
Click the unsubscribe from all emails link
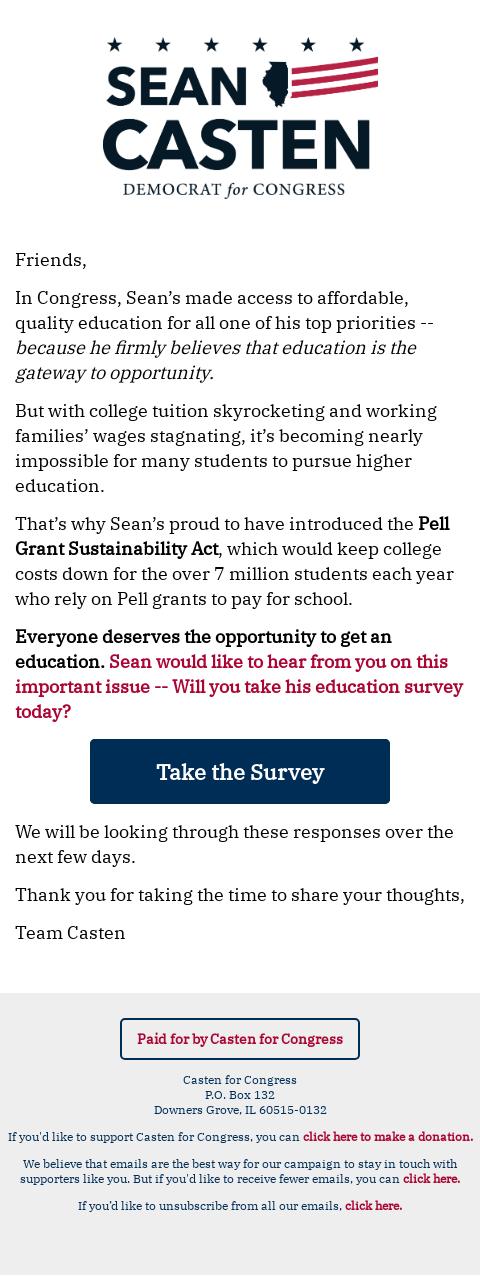[373, 1205]
